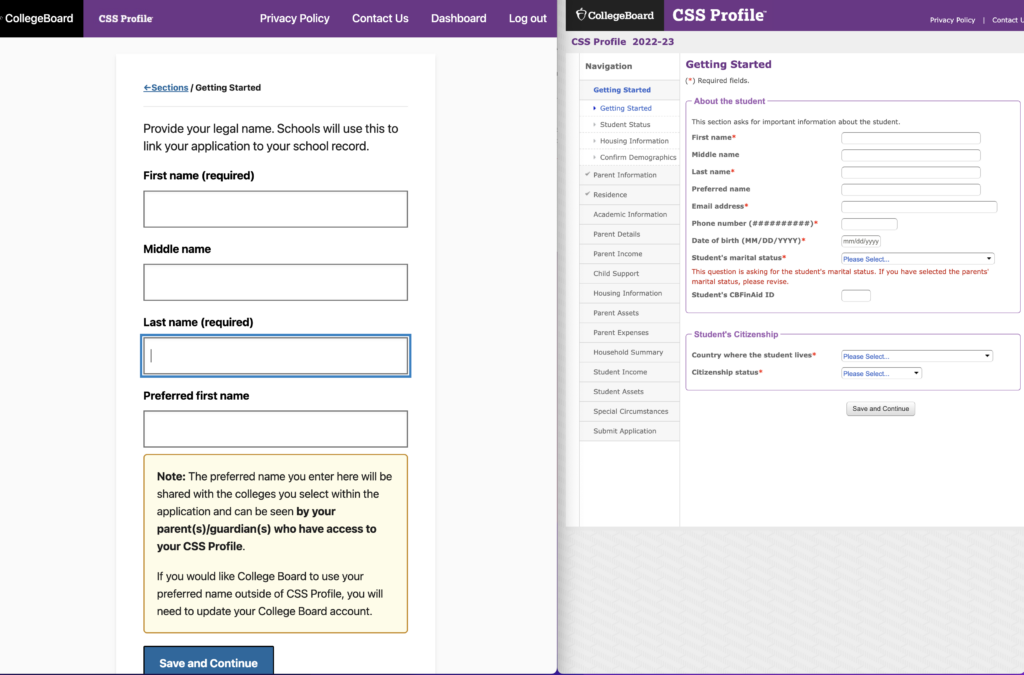This screenshot has width=1024, height=675.
Task: Go to the Parent Income section
Action: tap(618, 254)
